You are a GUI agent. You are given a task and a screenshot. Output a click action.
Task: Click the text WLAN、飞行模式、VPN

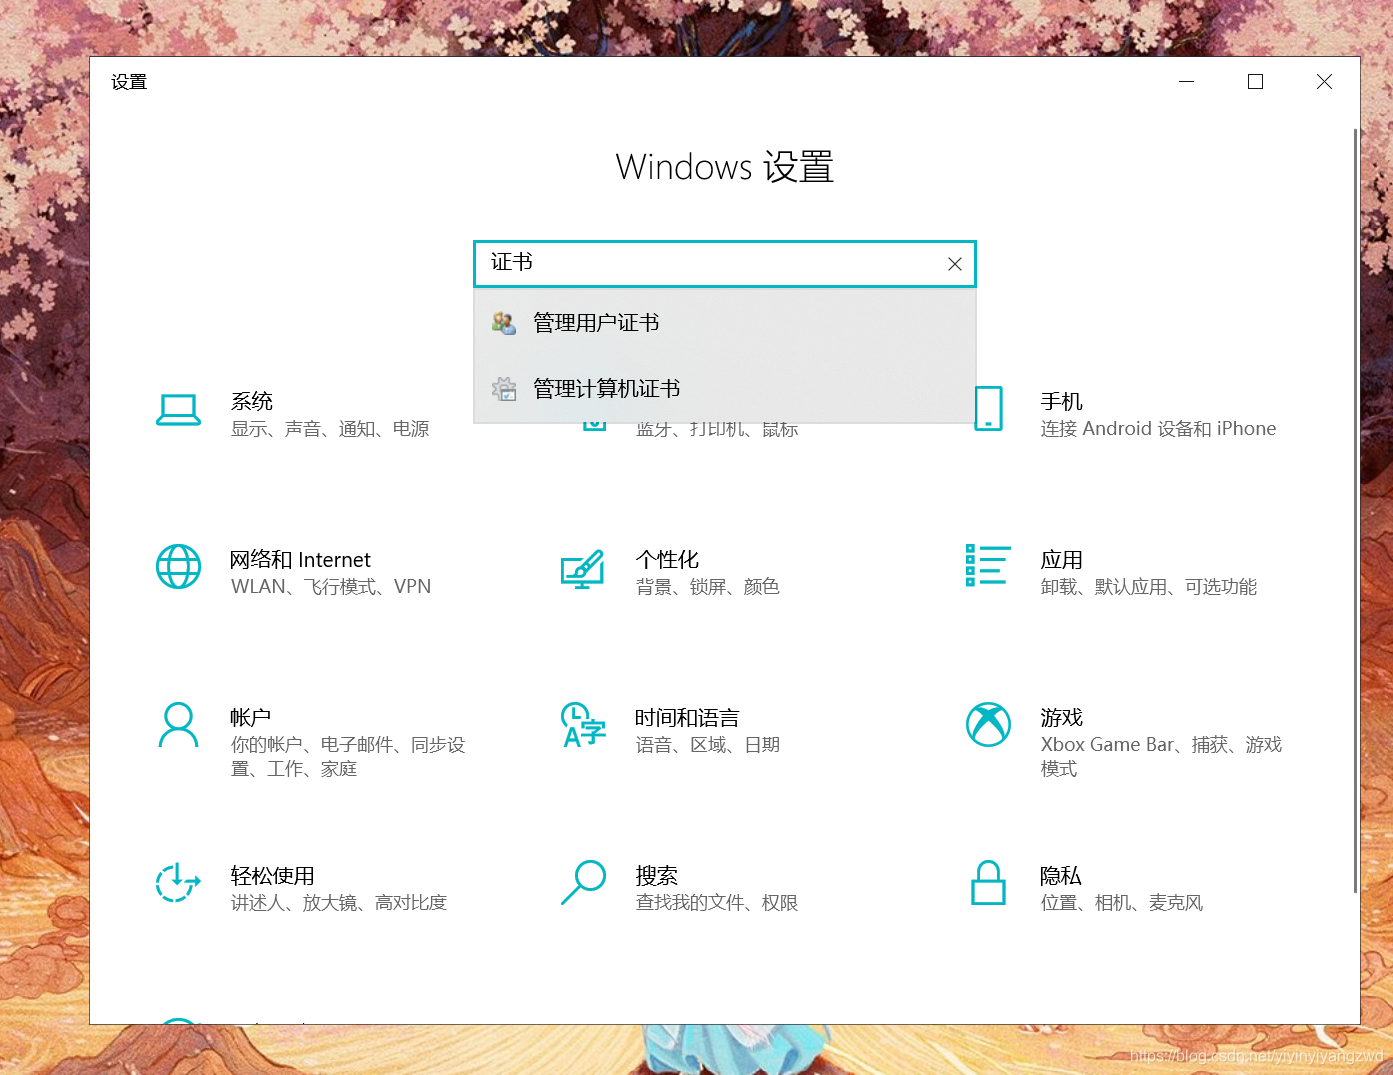point(331,587)
